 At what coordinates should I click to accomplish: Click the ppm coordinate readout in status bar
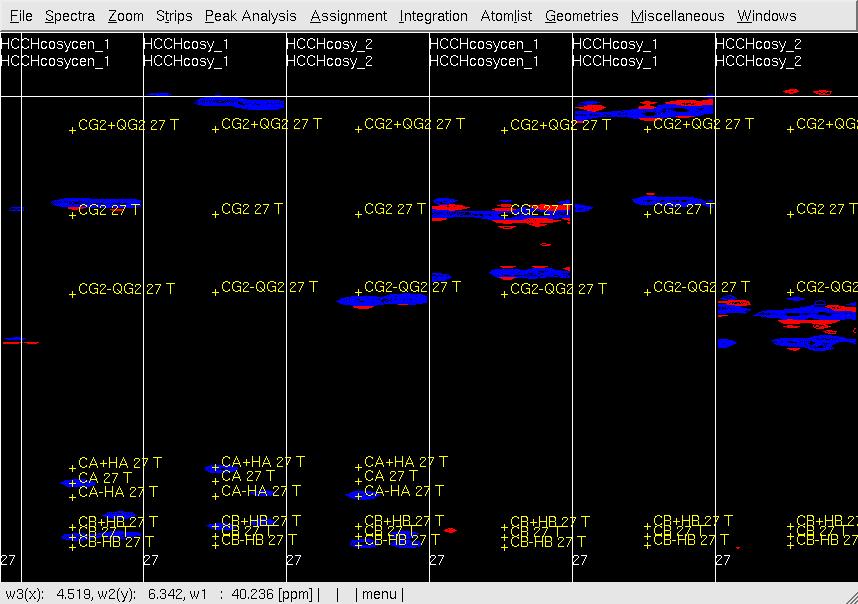(160, 594)
